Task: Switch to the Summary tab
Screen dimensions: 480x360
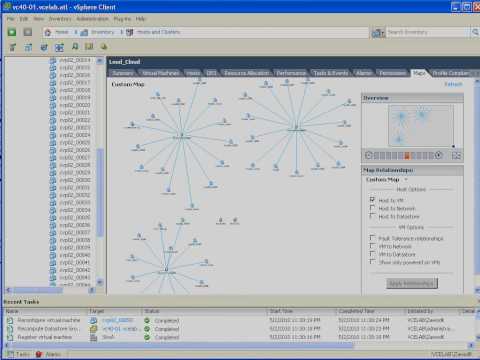Action: tap(123, 73)
